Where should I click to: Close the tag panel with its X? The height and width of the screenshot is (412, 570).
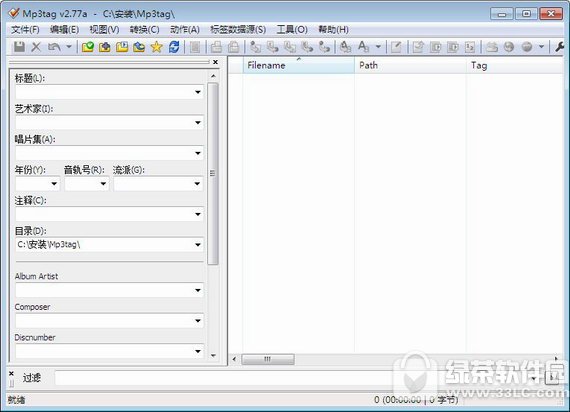coord(216,62)
